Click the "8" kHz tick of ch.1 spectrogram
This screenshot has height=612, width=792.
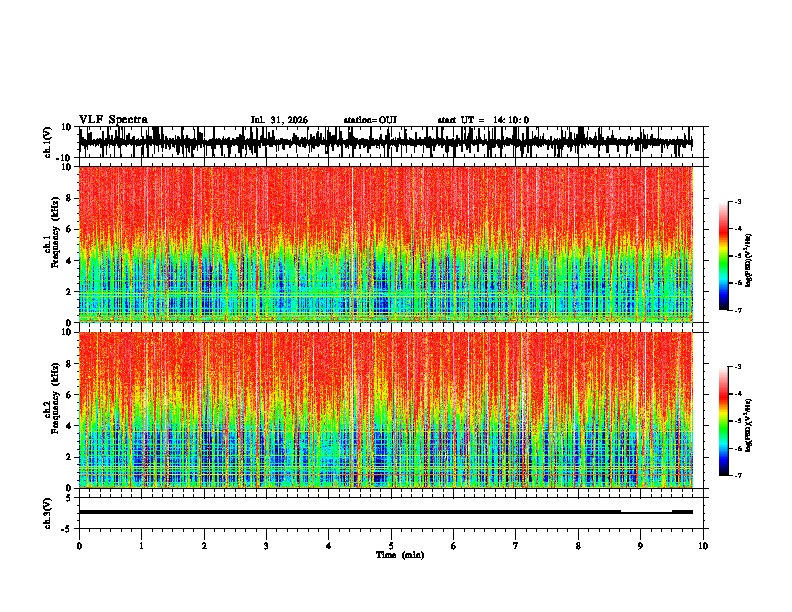(69, 198)
